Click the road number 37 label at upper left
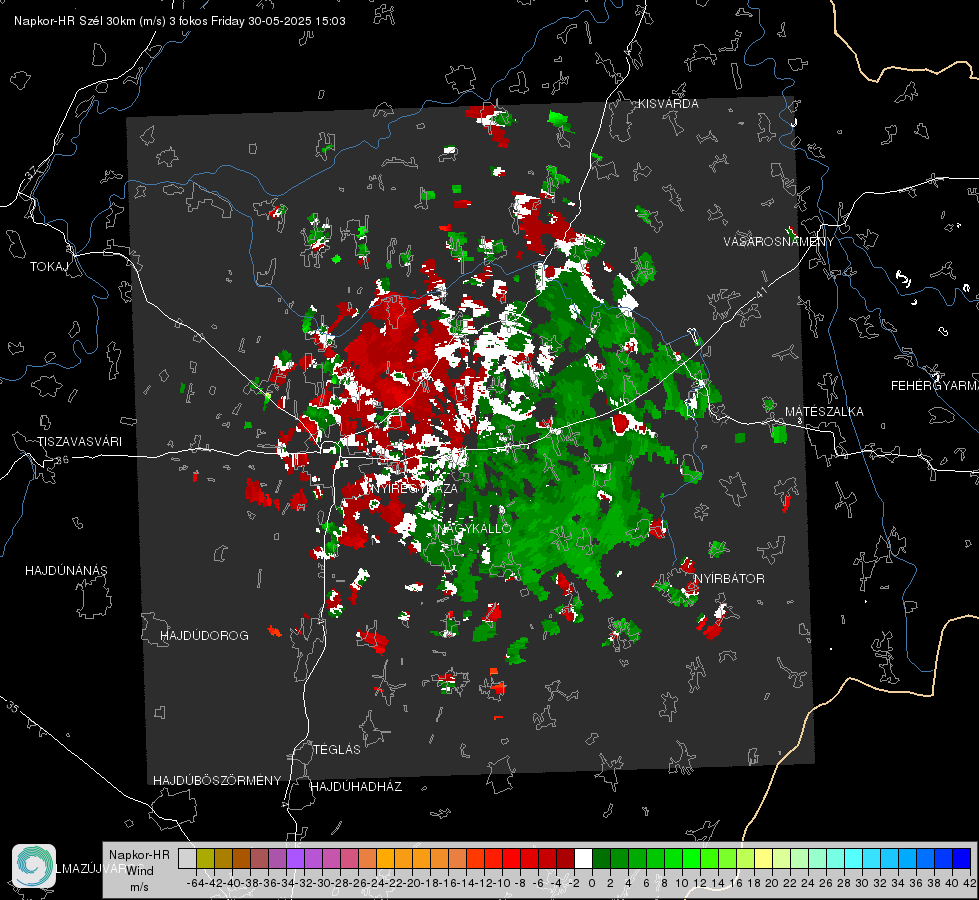 point(32,171)
